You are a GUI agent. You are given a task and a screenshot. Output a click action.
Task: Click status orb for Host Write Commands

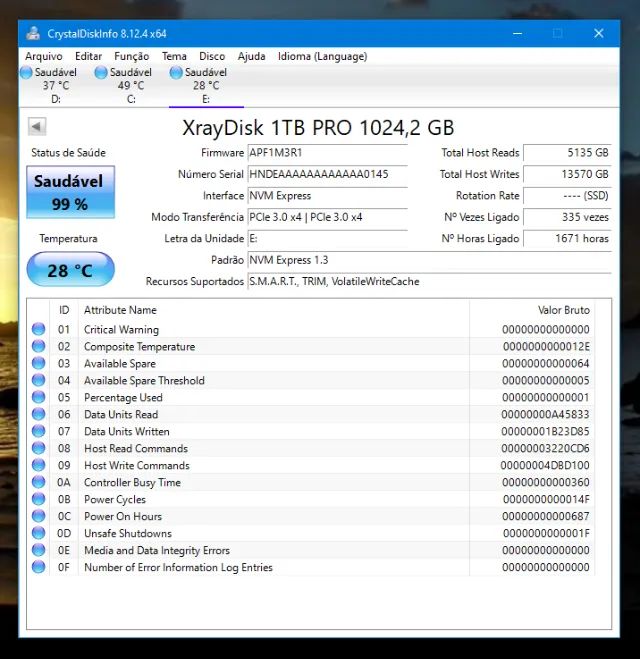click(x=39, y=465)
